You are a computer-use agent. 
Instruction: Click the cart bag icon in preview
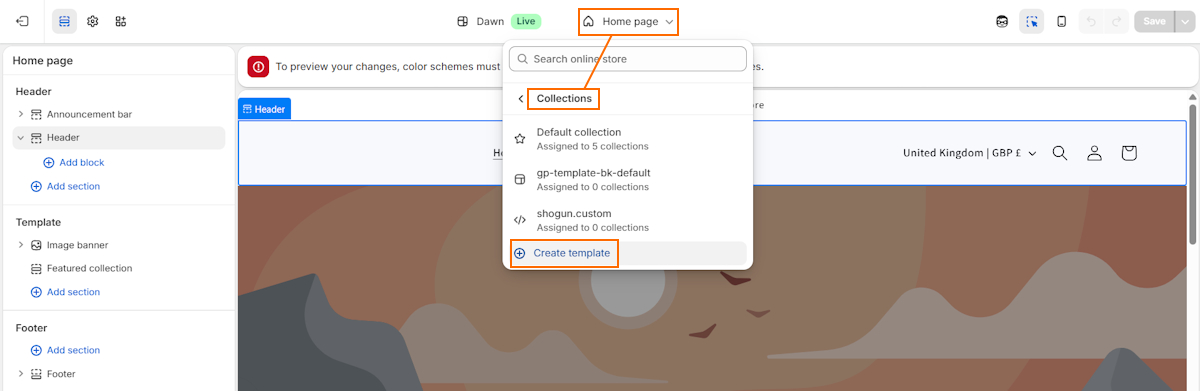pos(1129,153)
